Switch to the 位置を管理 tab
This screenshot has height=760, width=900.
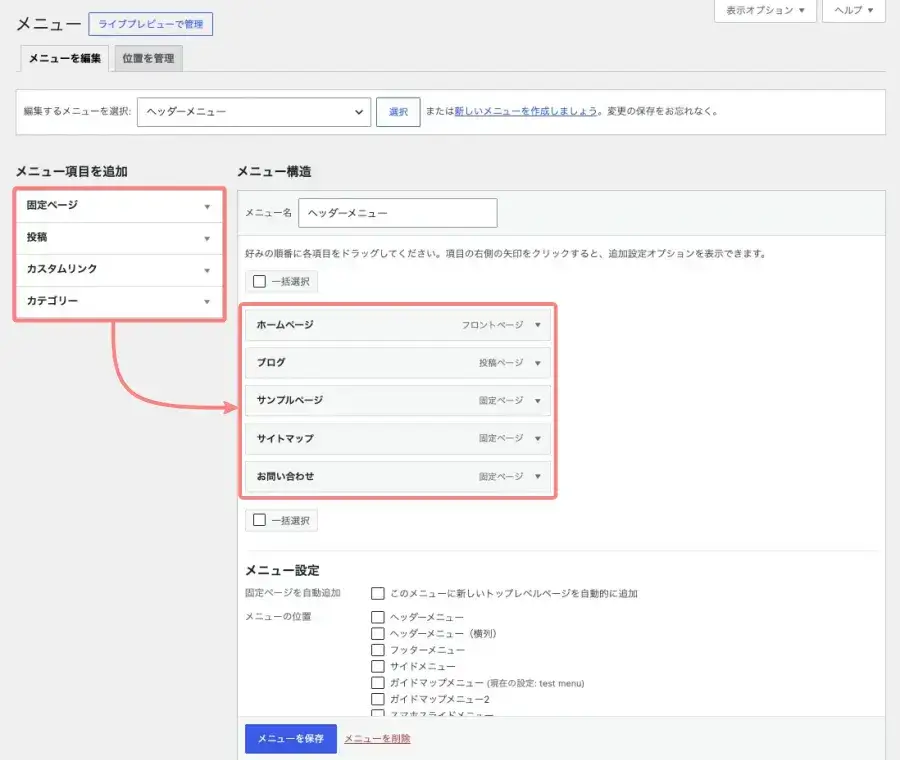click(x=148, y=59)
